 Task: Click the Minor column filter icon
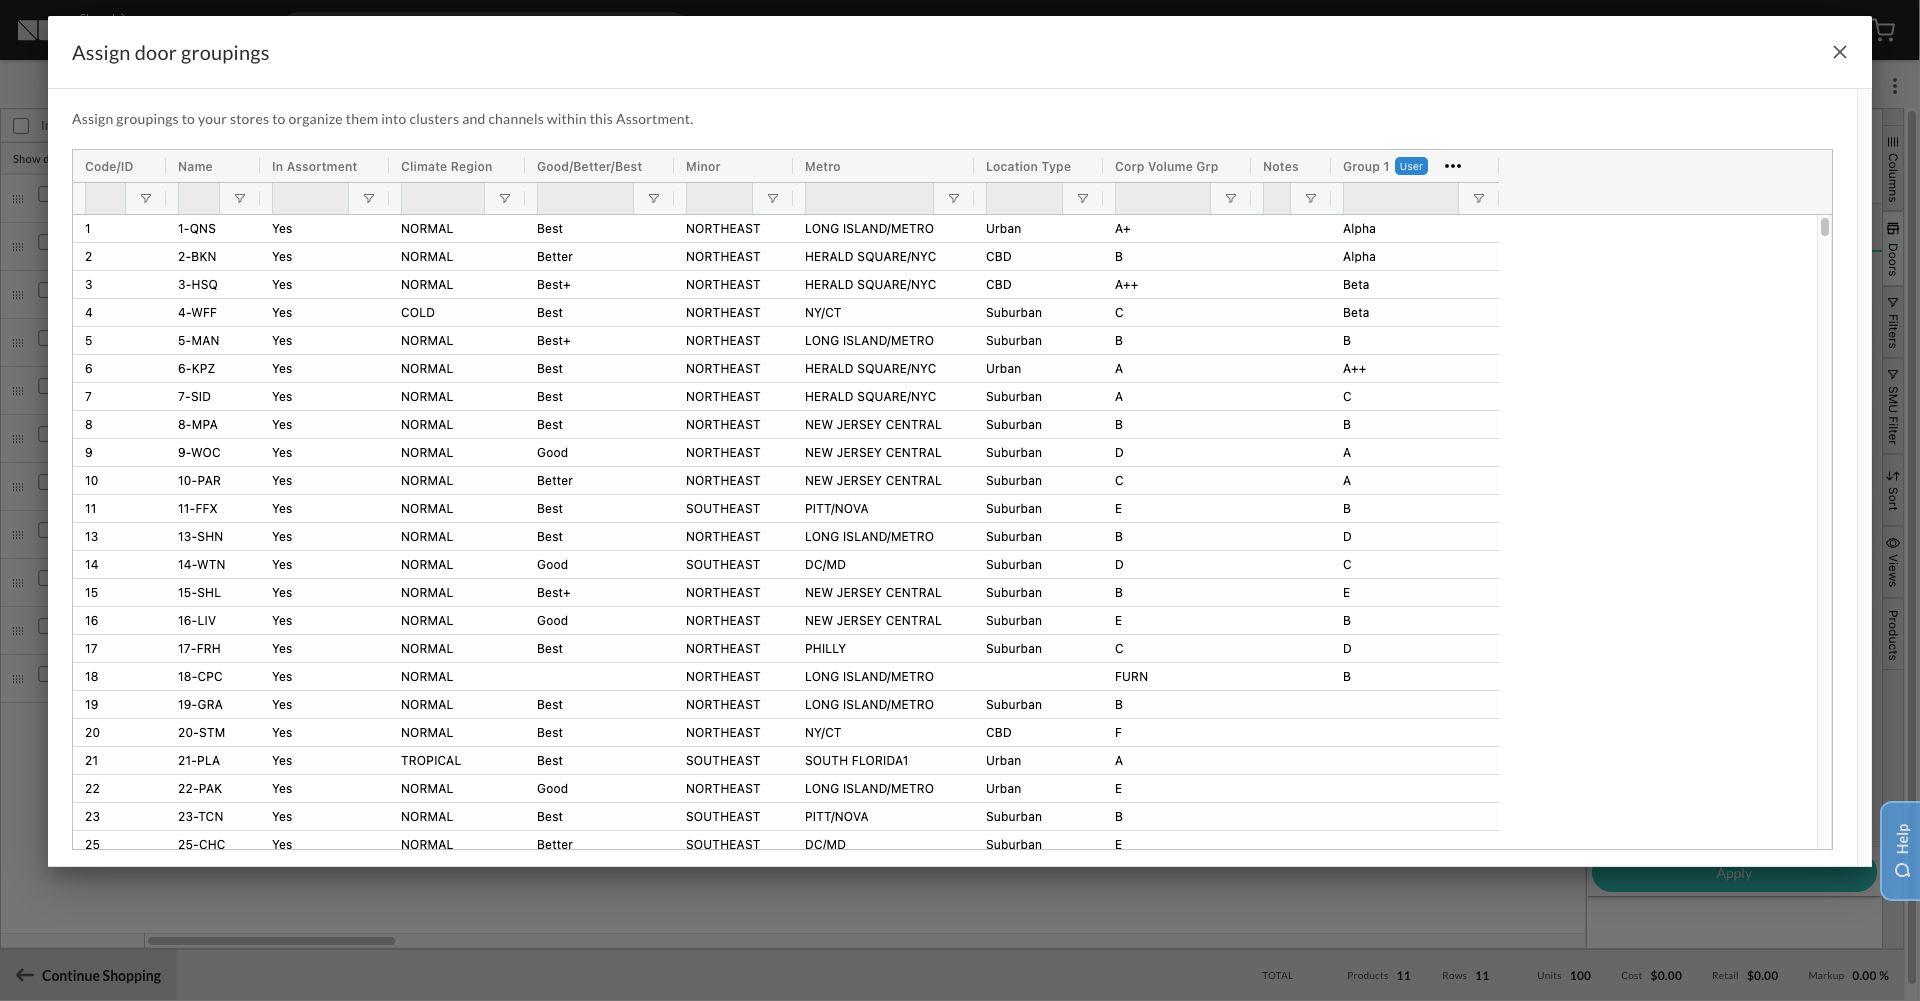(773, 199)
